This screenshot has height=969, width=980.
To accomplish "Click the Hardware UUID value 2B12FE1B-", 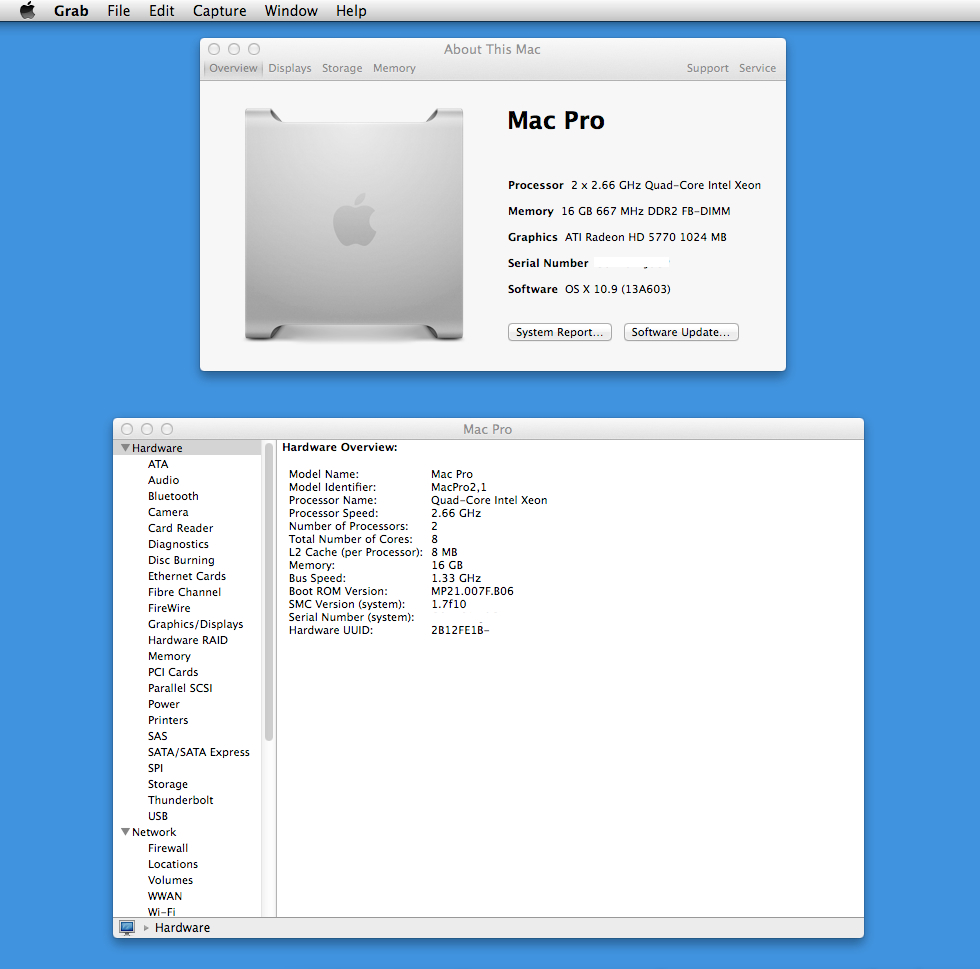I will [x=460, y=630].
